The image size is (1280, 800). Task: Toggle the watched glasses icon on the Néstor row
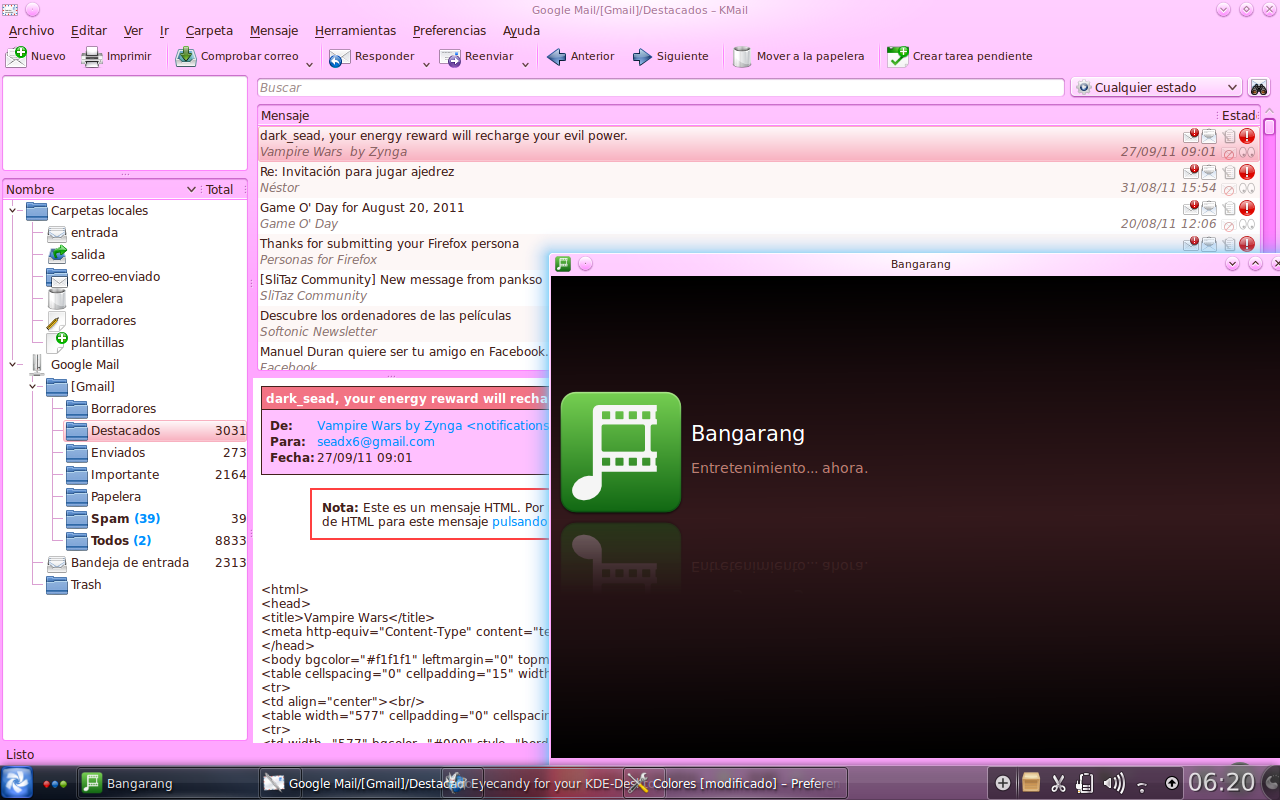tap(1247, 189)
